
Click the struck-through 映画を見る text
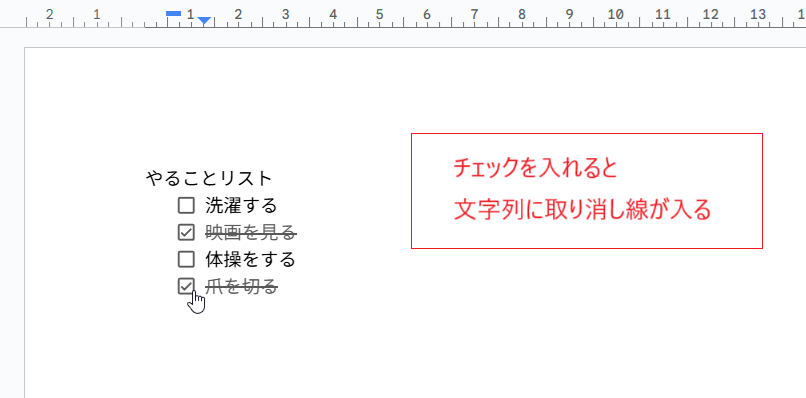coord(251,232)
